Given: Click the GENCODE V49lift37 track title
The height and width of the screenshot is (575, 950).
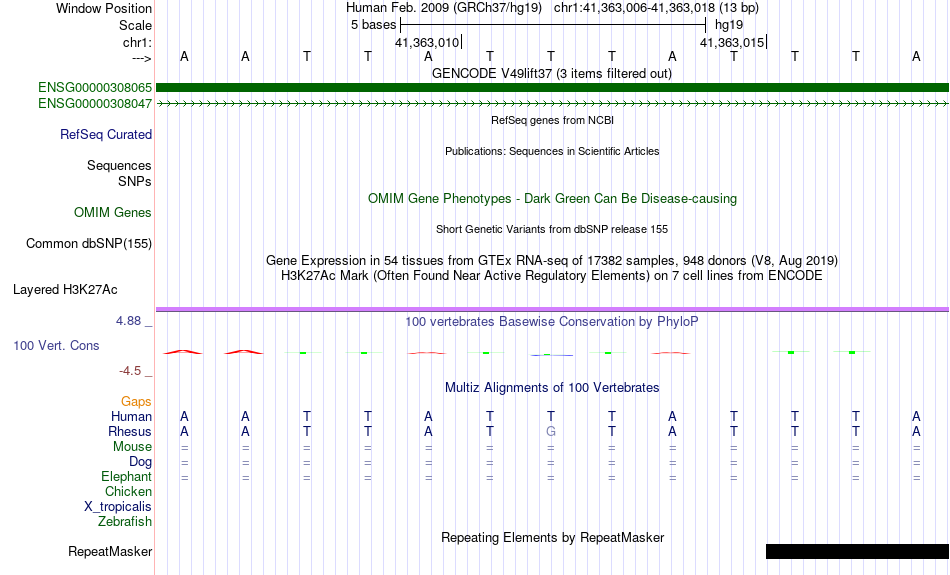Looking at the screenshot, I should (552, 73).
